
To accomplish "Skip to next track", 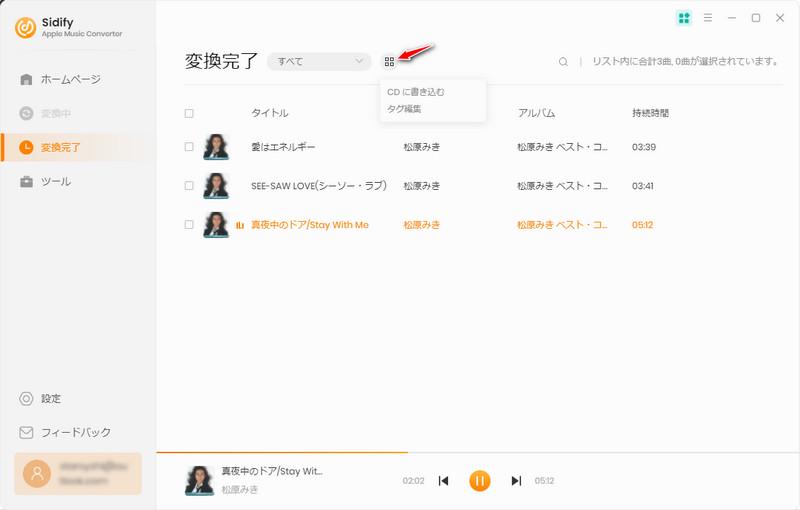I will 516,480.
